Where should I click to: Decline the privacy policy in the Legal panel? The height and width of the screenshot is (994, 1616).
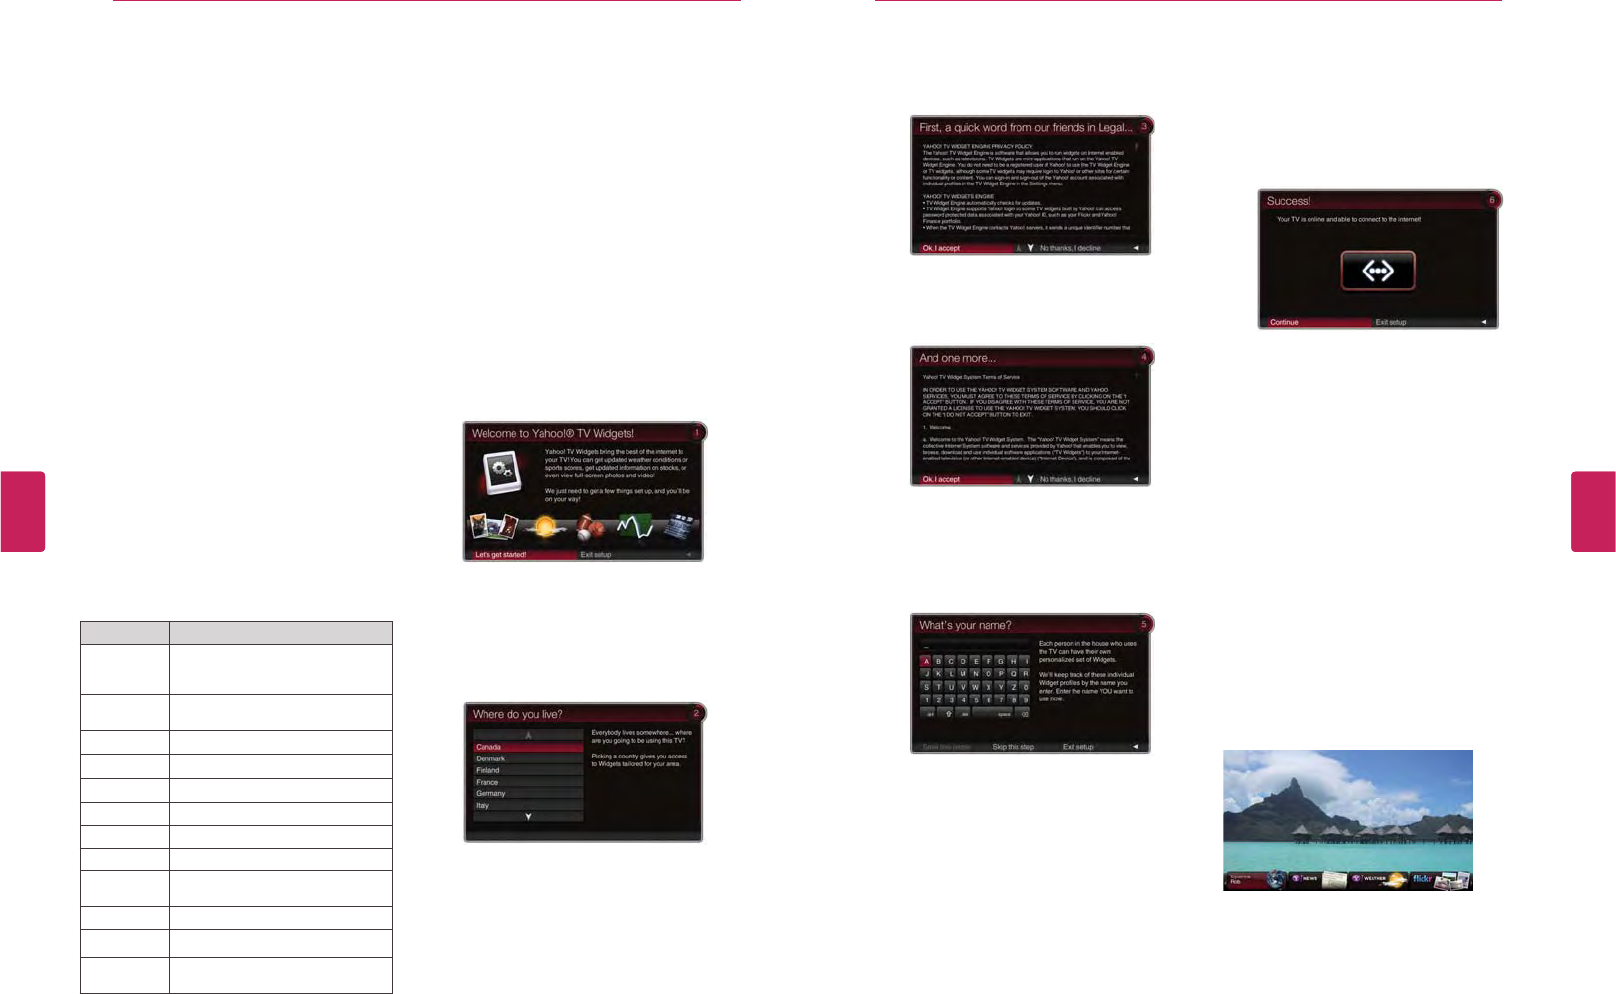tap(1070, 248)
